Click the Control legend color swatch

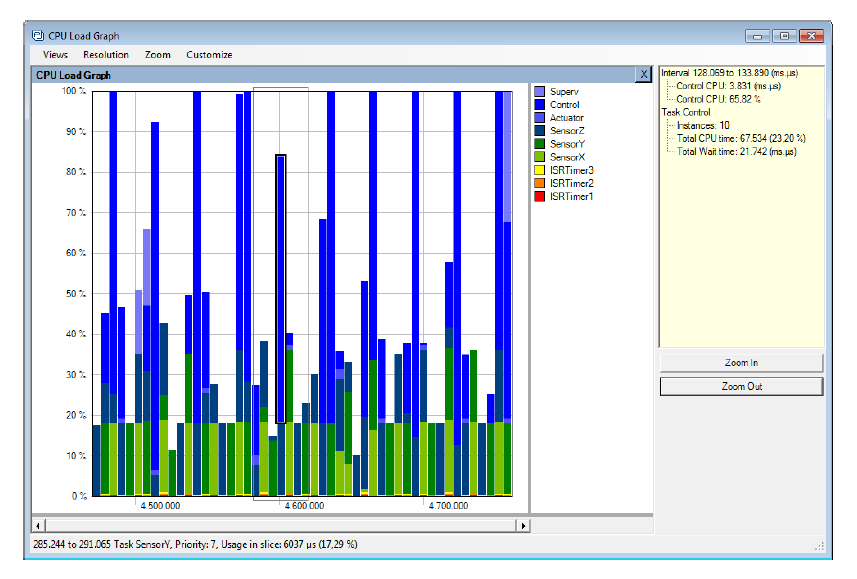(x=539, y=105)
